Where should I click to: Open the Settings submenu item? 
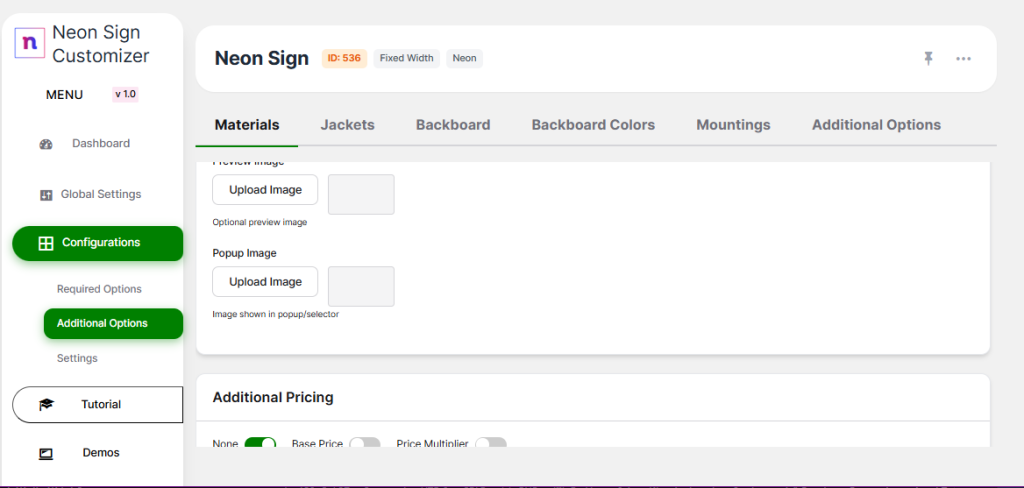[x=77, y=358]
